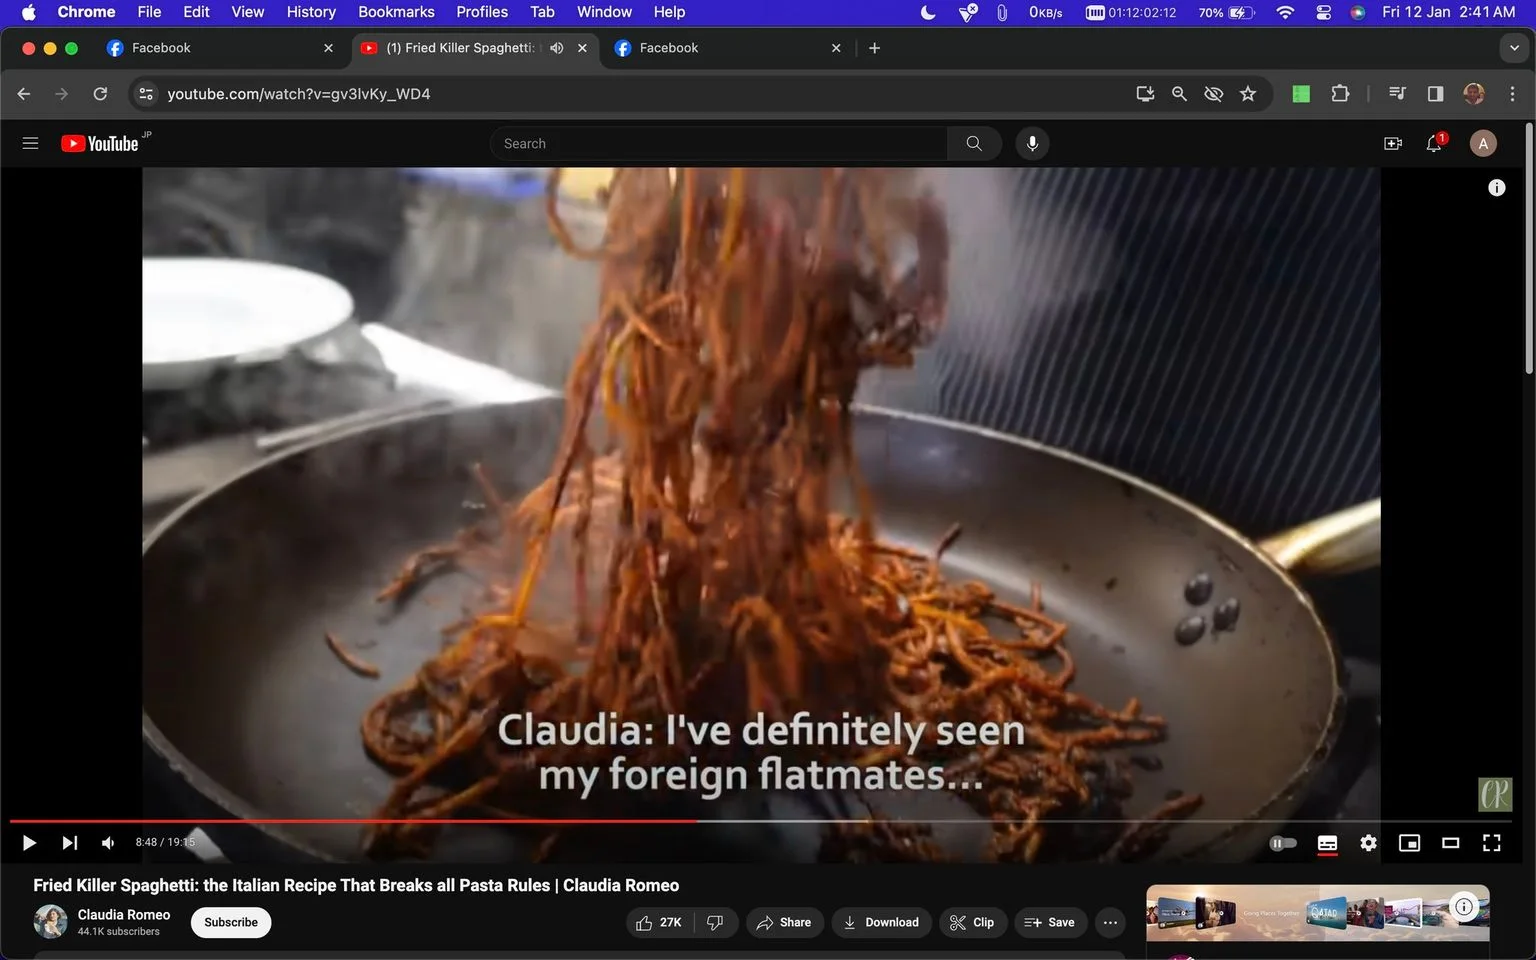Enter full screen mode

pos(1491,843)
